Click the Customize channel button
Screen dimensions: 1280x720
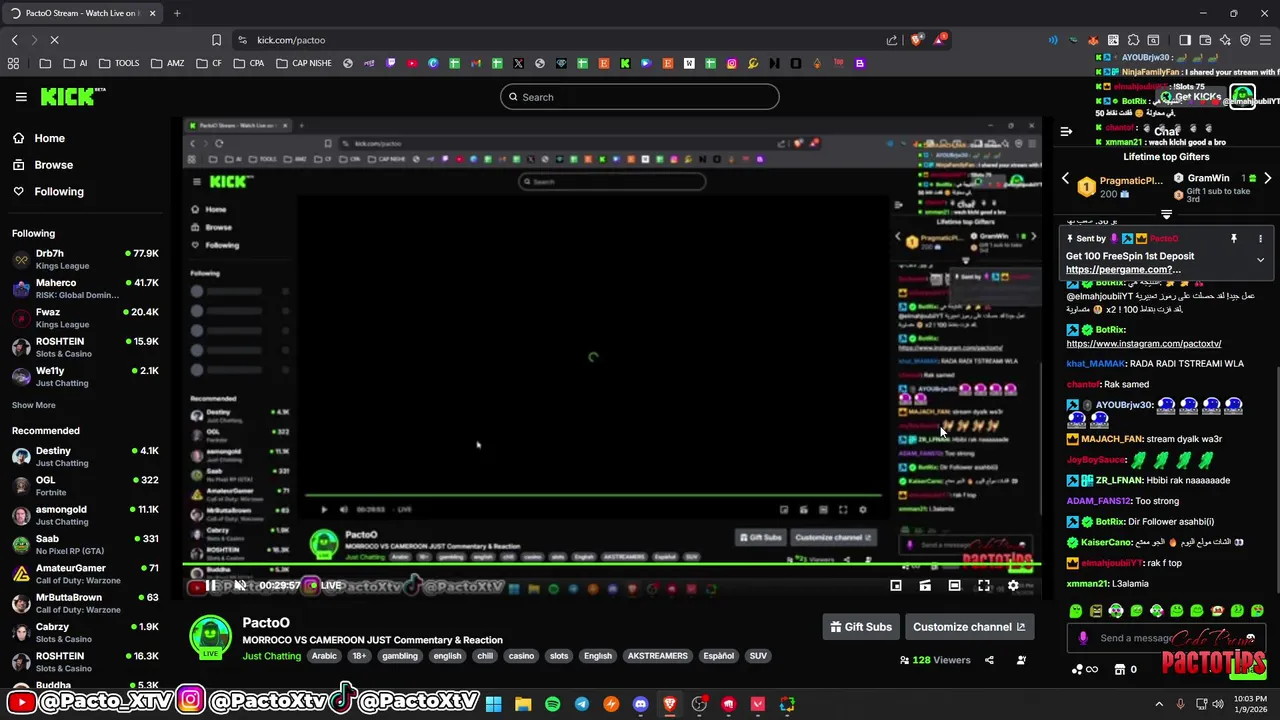pos(969,627)
